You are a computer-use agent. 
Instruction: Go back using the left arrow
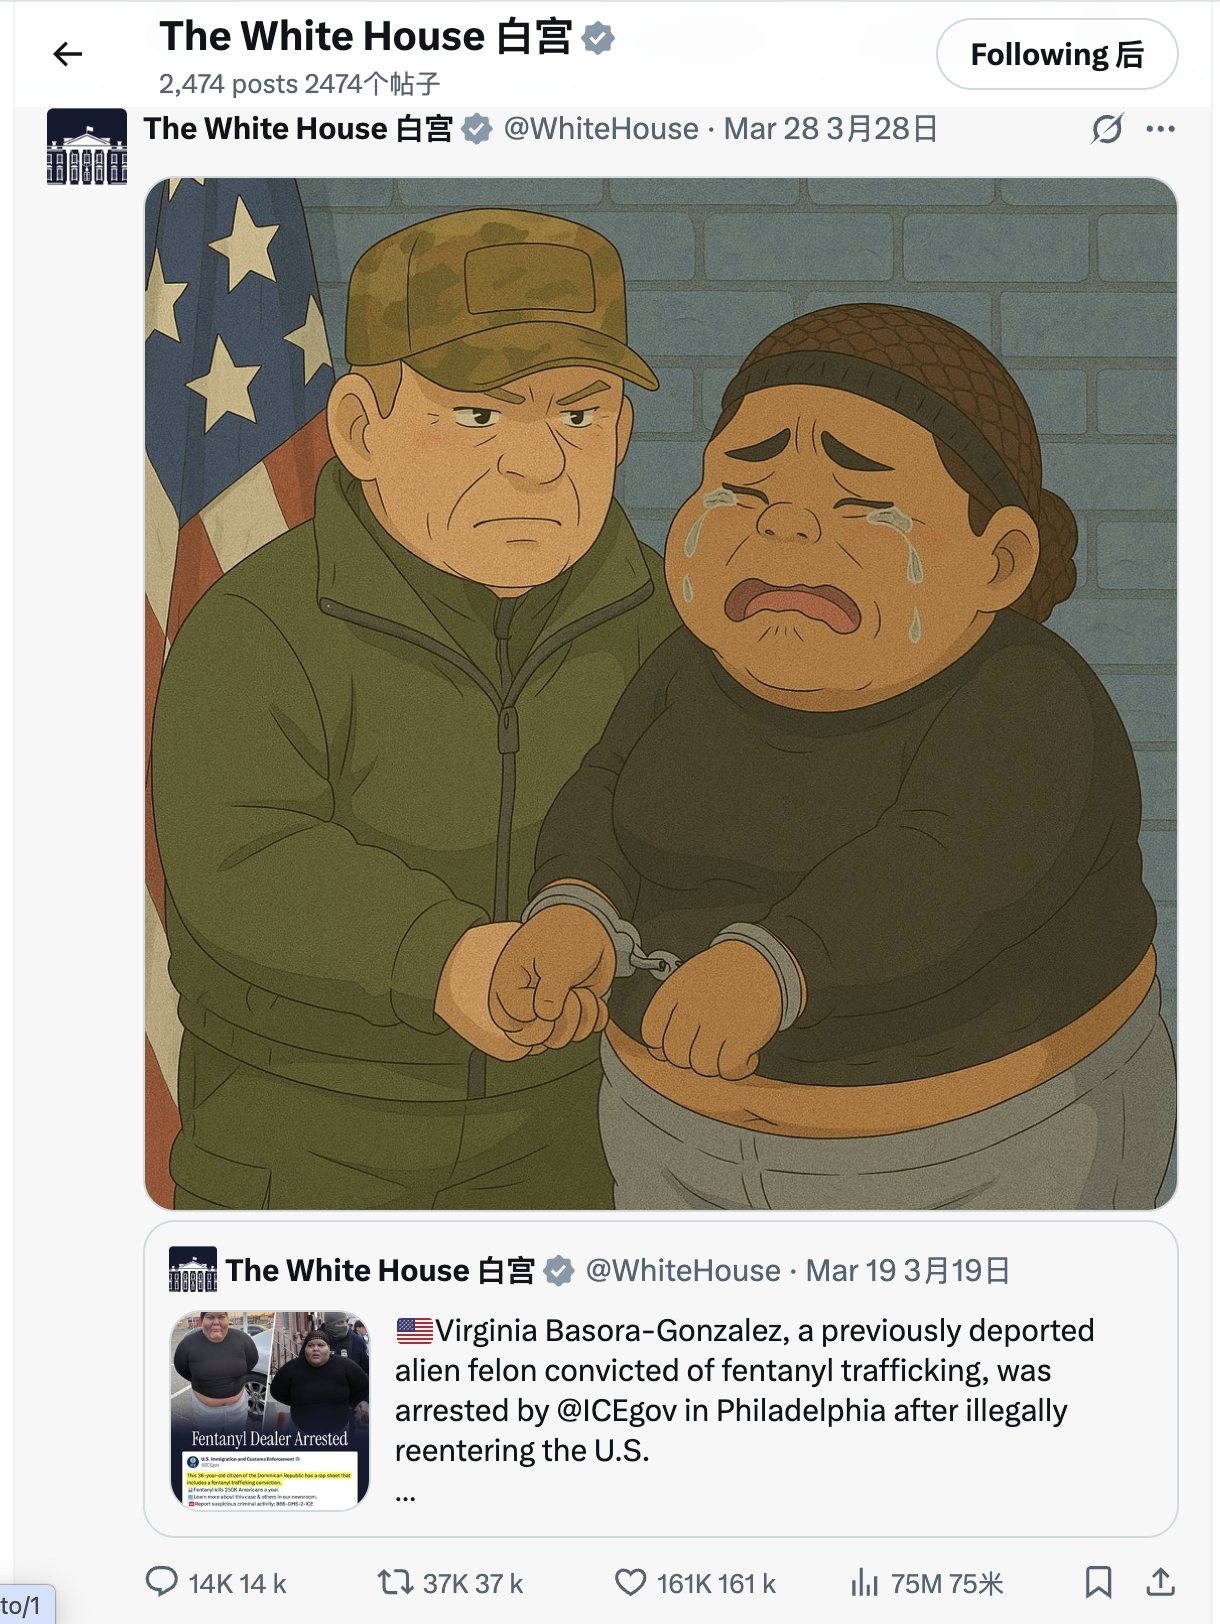67,54
